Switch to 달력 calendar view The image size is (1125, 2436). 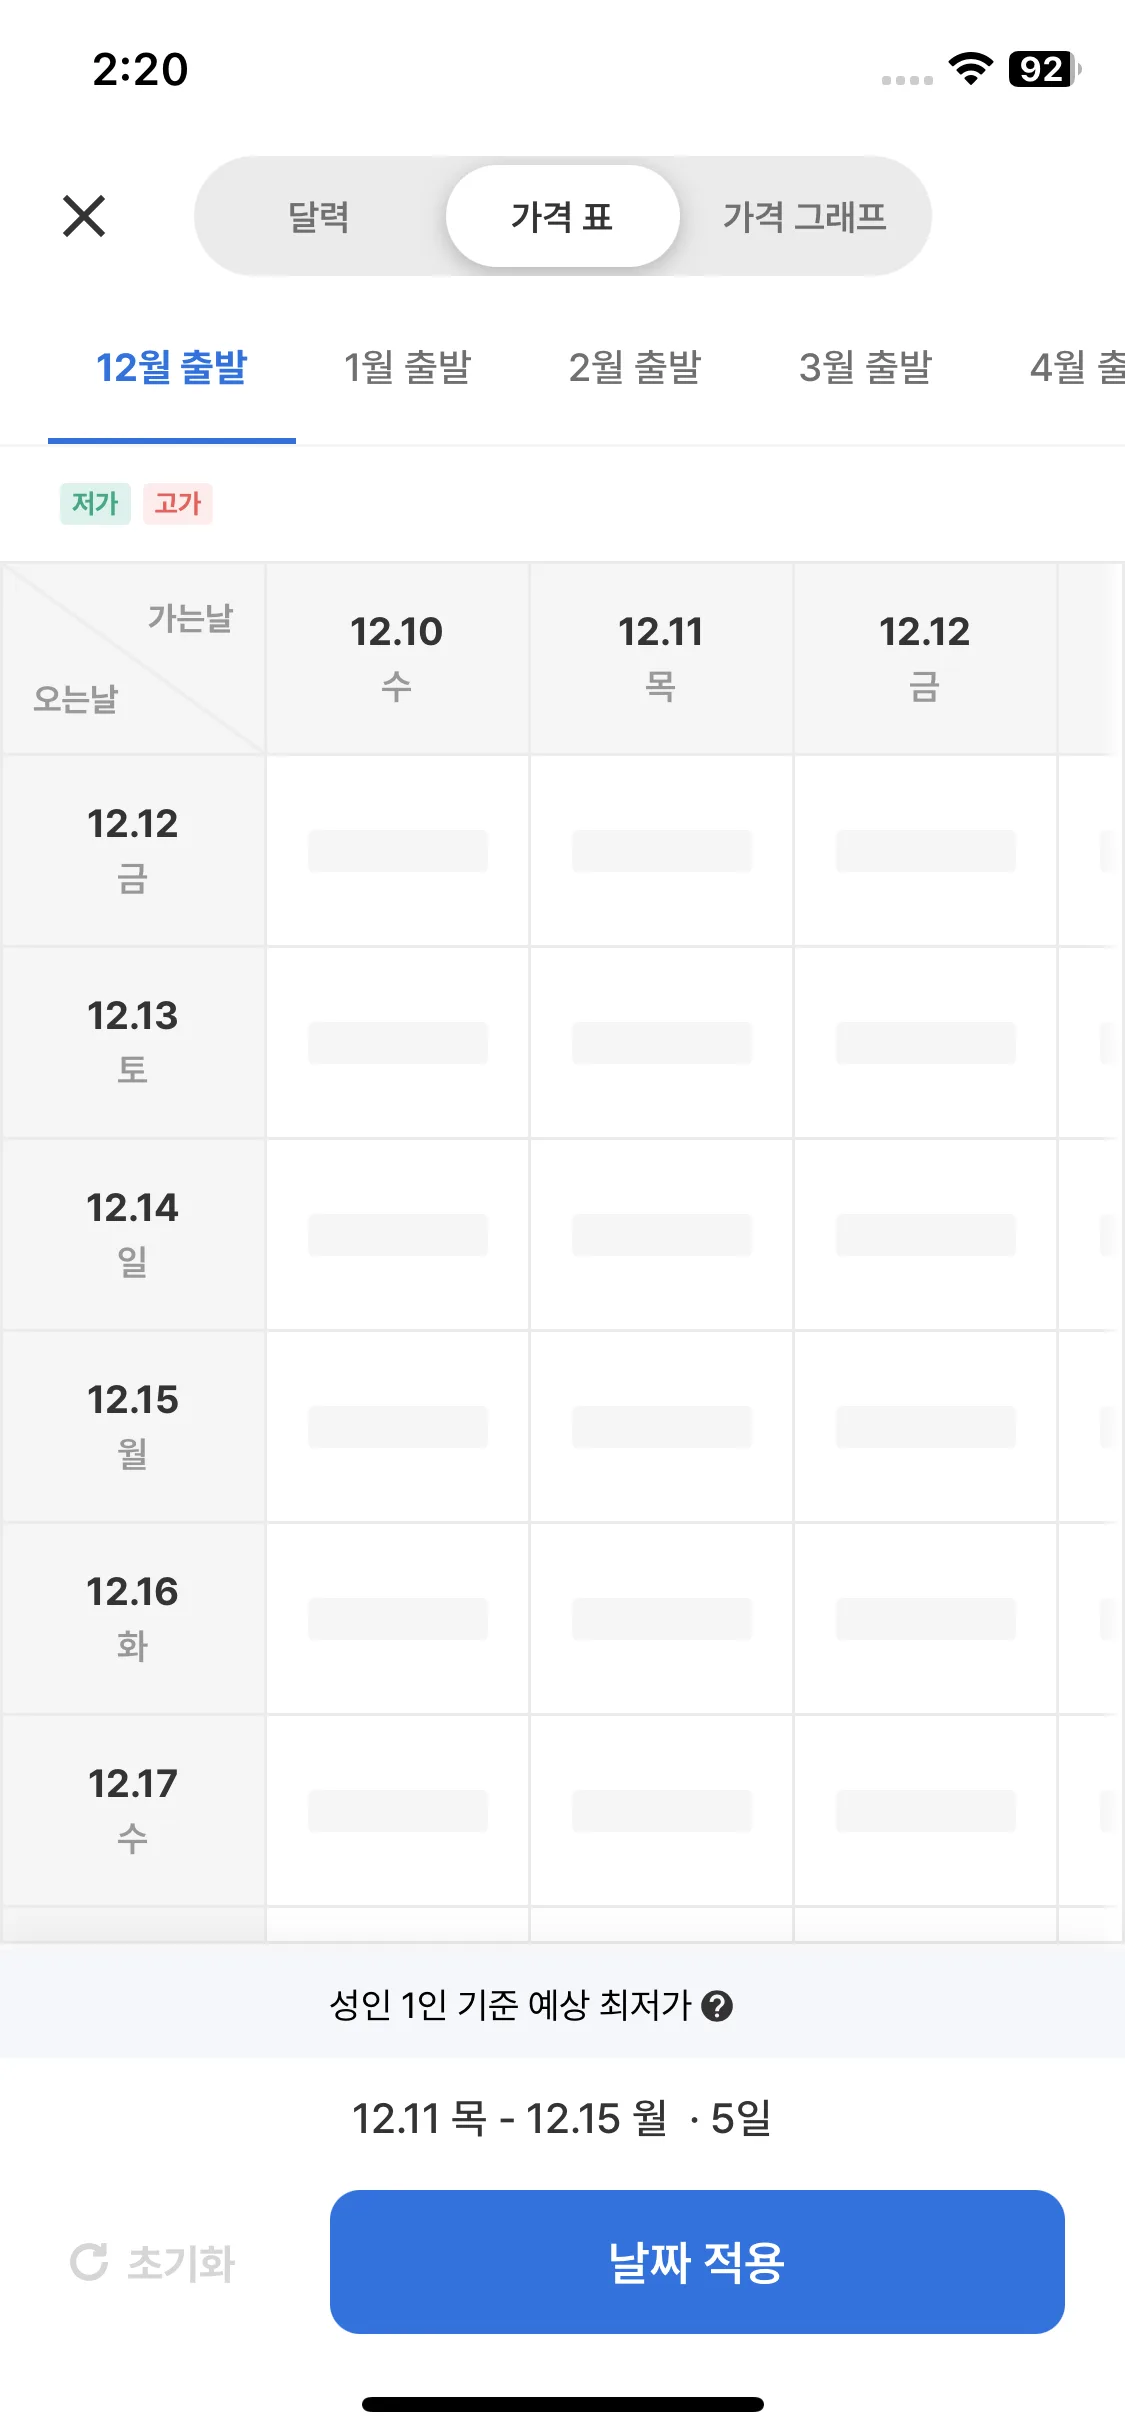point(319,216)
